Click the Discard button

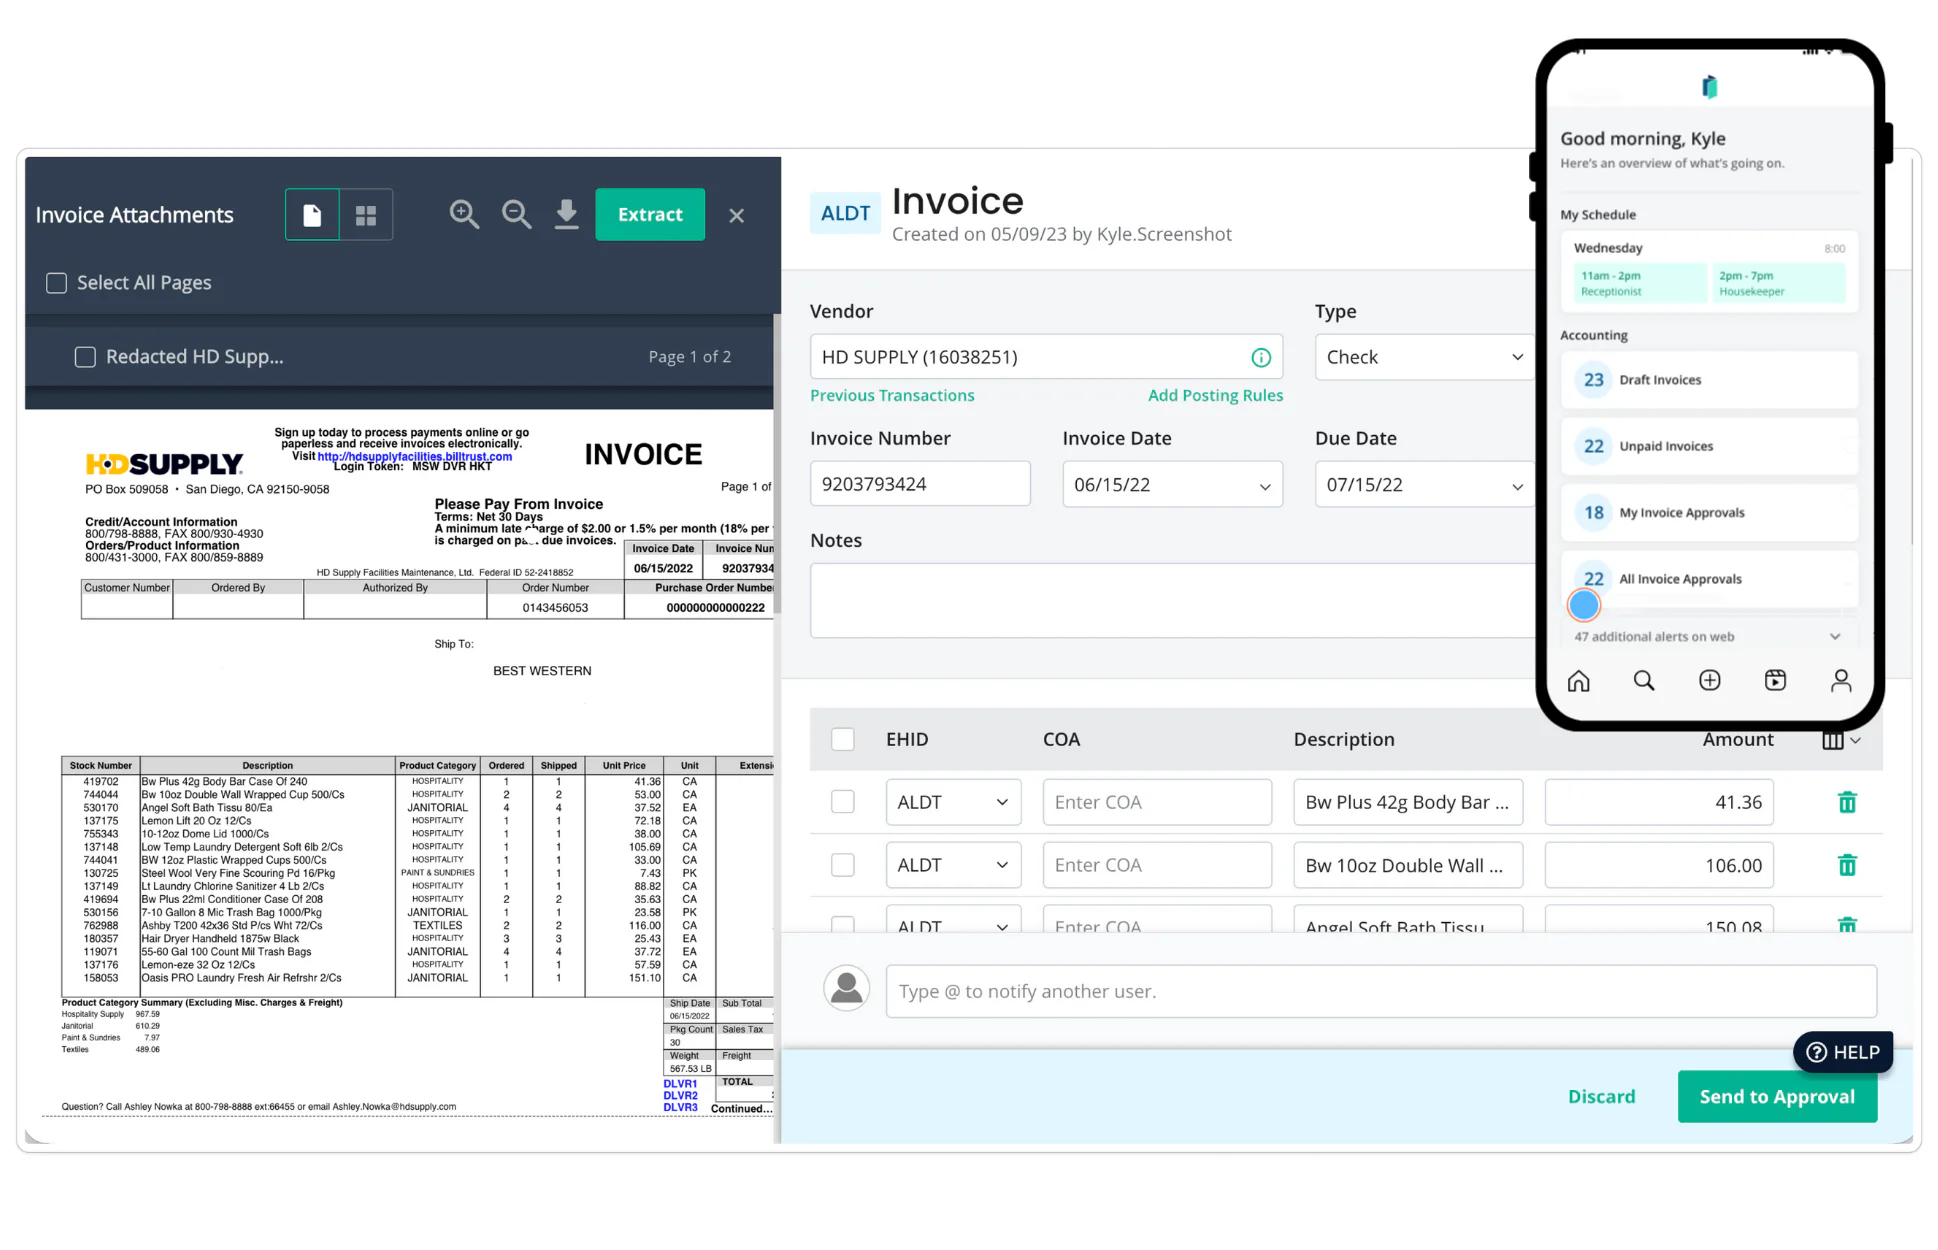[x=1601, y=1096]
